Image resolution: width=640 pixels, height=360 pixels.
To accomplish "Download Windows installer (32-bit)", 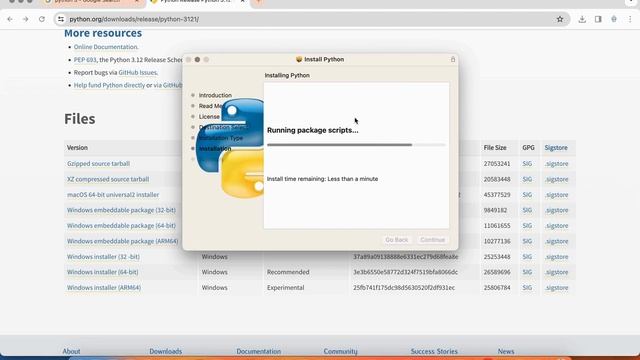I will [103, 257].
